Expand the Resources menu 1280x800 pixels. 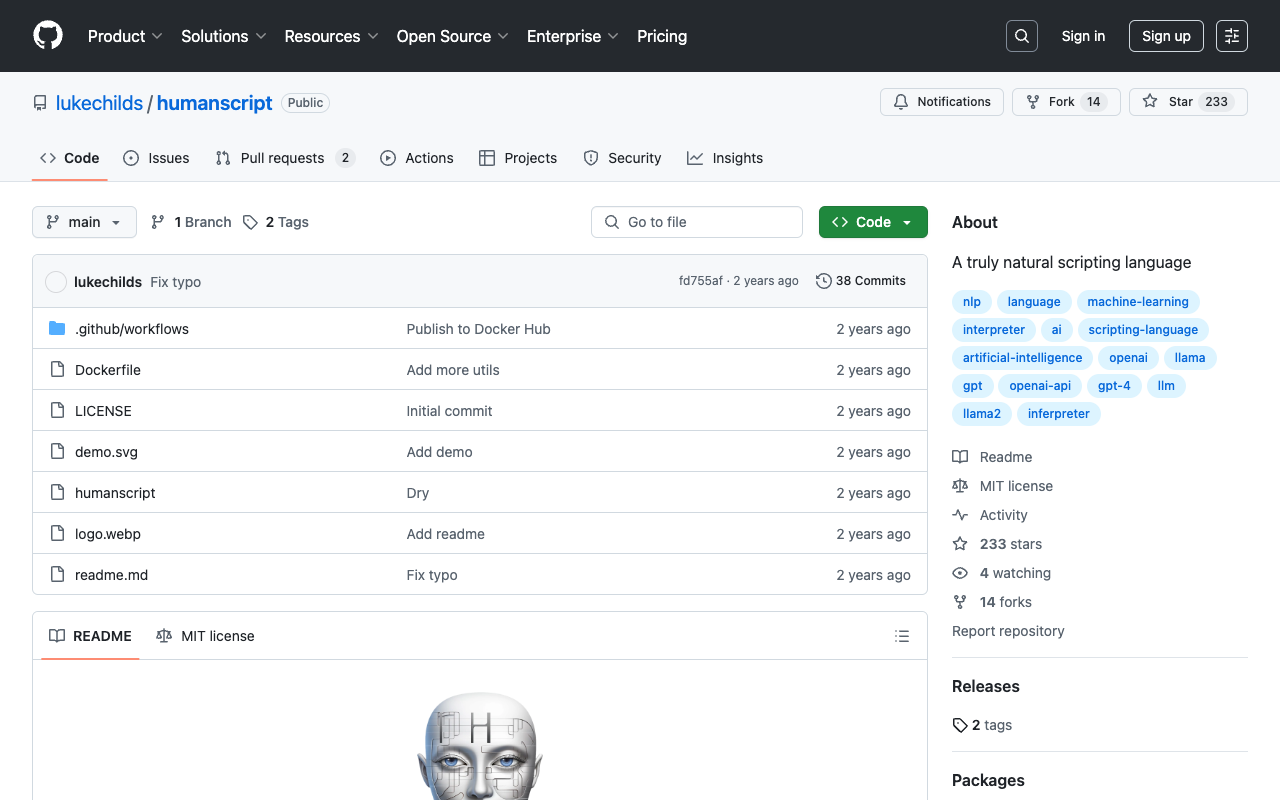click(x=331, y=36)
